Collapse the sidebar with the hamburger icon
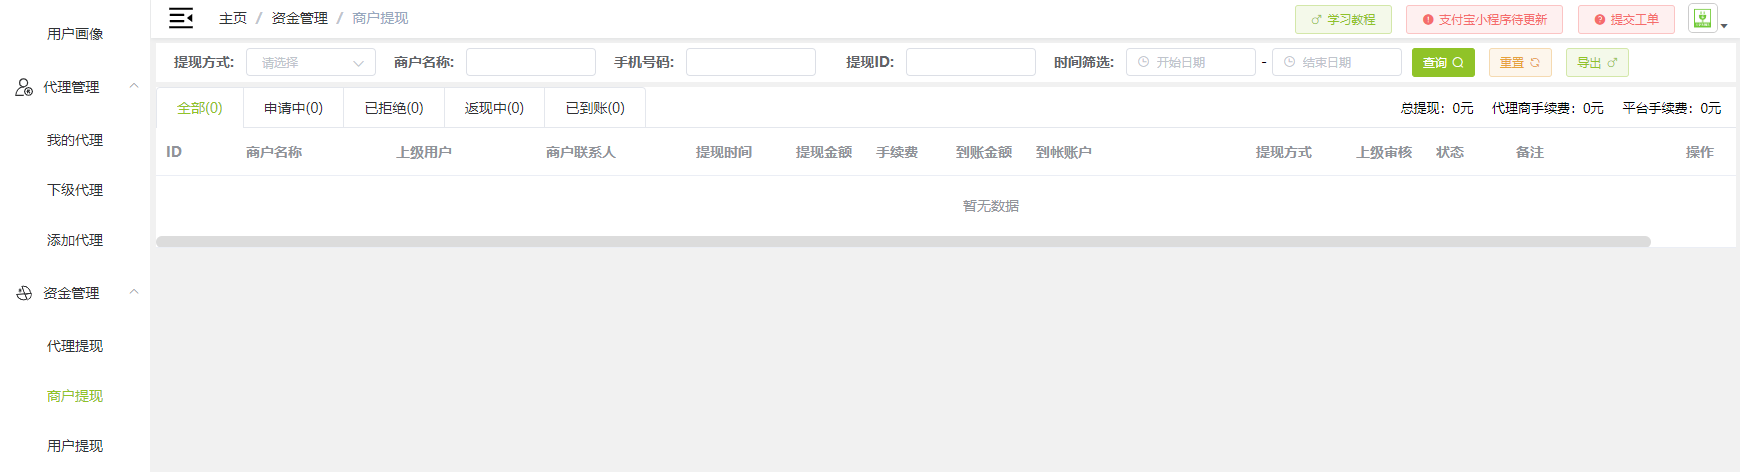Screen dimensions: 1740x472 [x=181, y=18]
